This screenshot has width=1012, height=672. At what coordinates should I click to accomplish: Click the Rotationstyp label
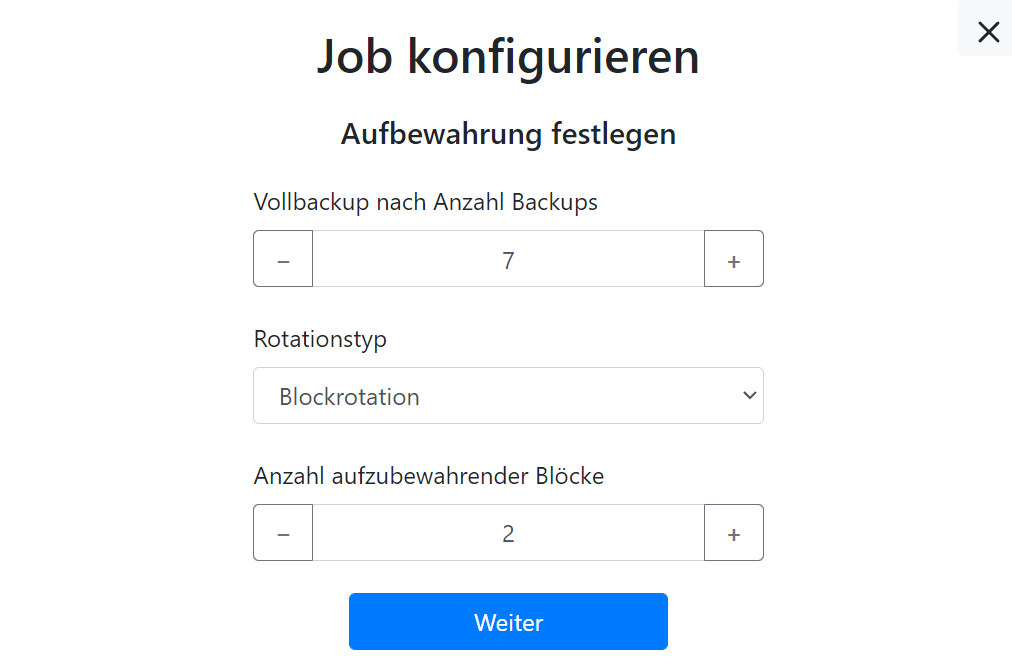pos(320,339)
